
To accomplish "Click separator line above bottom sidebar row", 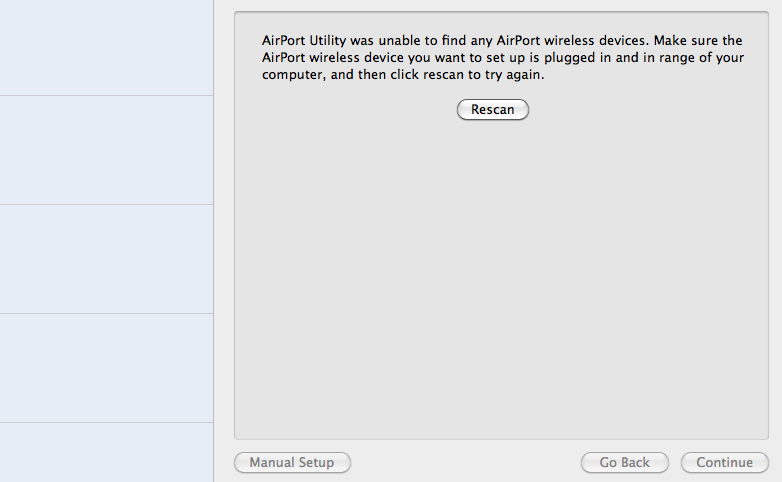I will 106,423.
